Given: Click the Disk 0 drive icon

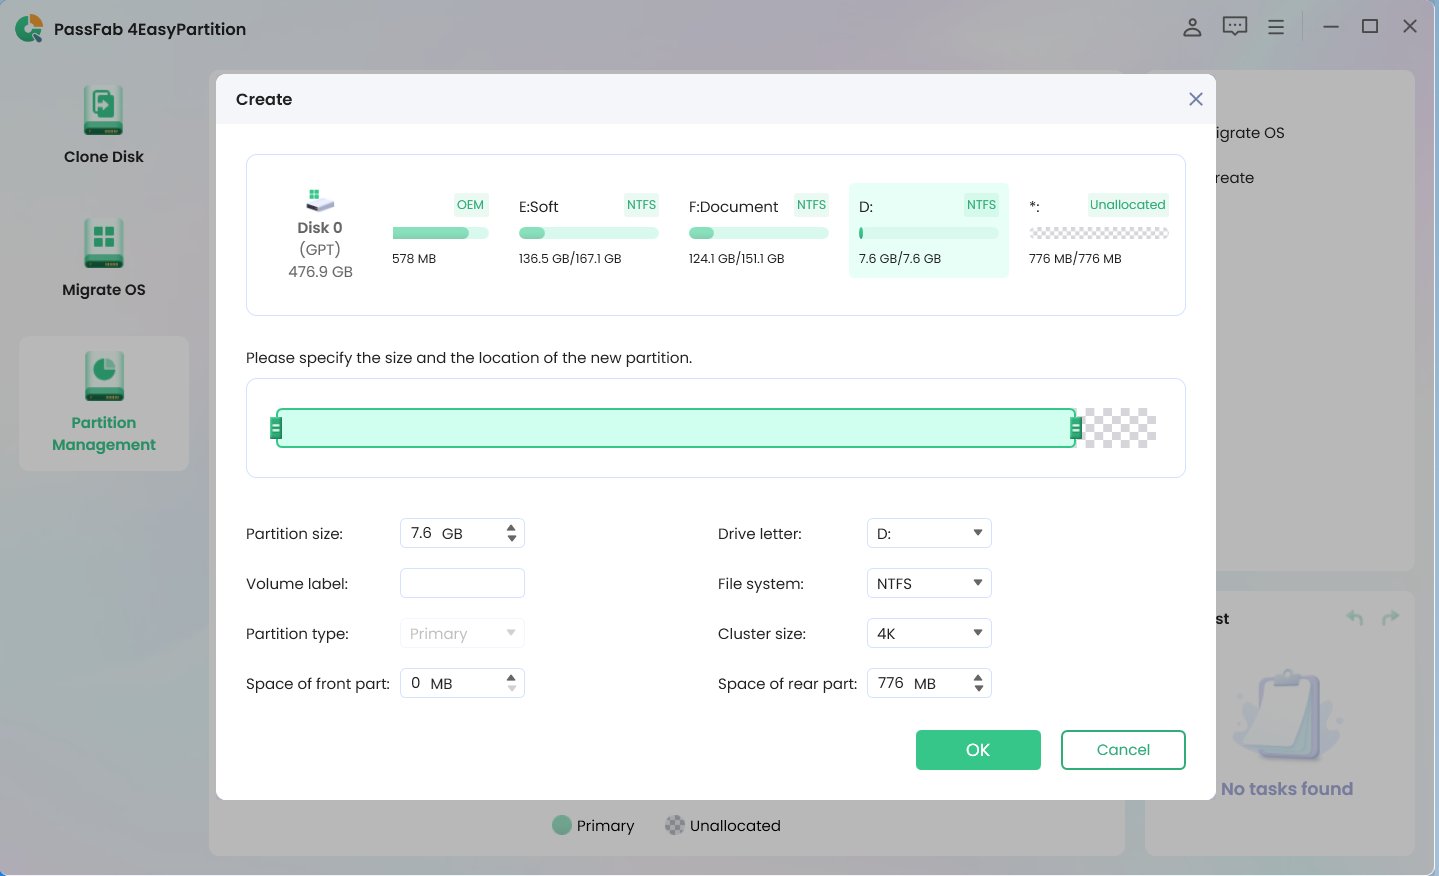Looking at the screenshot, I should point(319,198).
